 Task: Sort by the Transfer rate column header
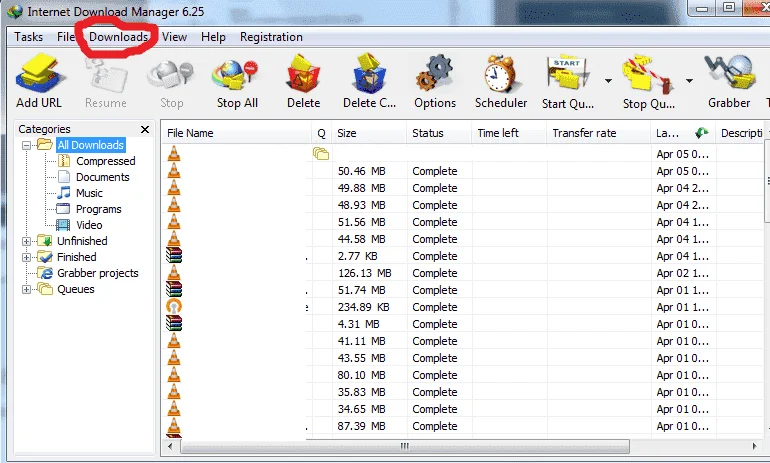point(598,133)
